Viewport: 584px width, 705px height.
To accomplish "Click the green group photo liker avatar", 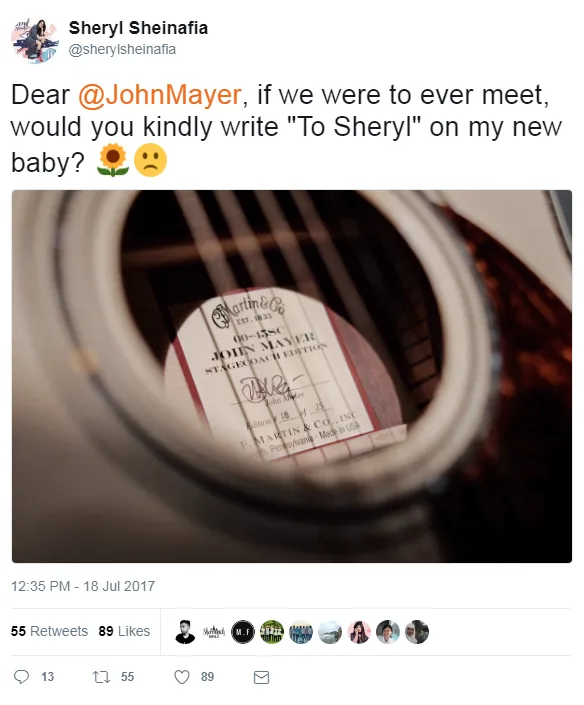I will pos(272,632).
